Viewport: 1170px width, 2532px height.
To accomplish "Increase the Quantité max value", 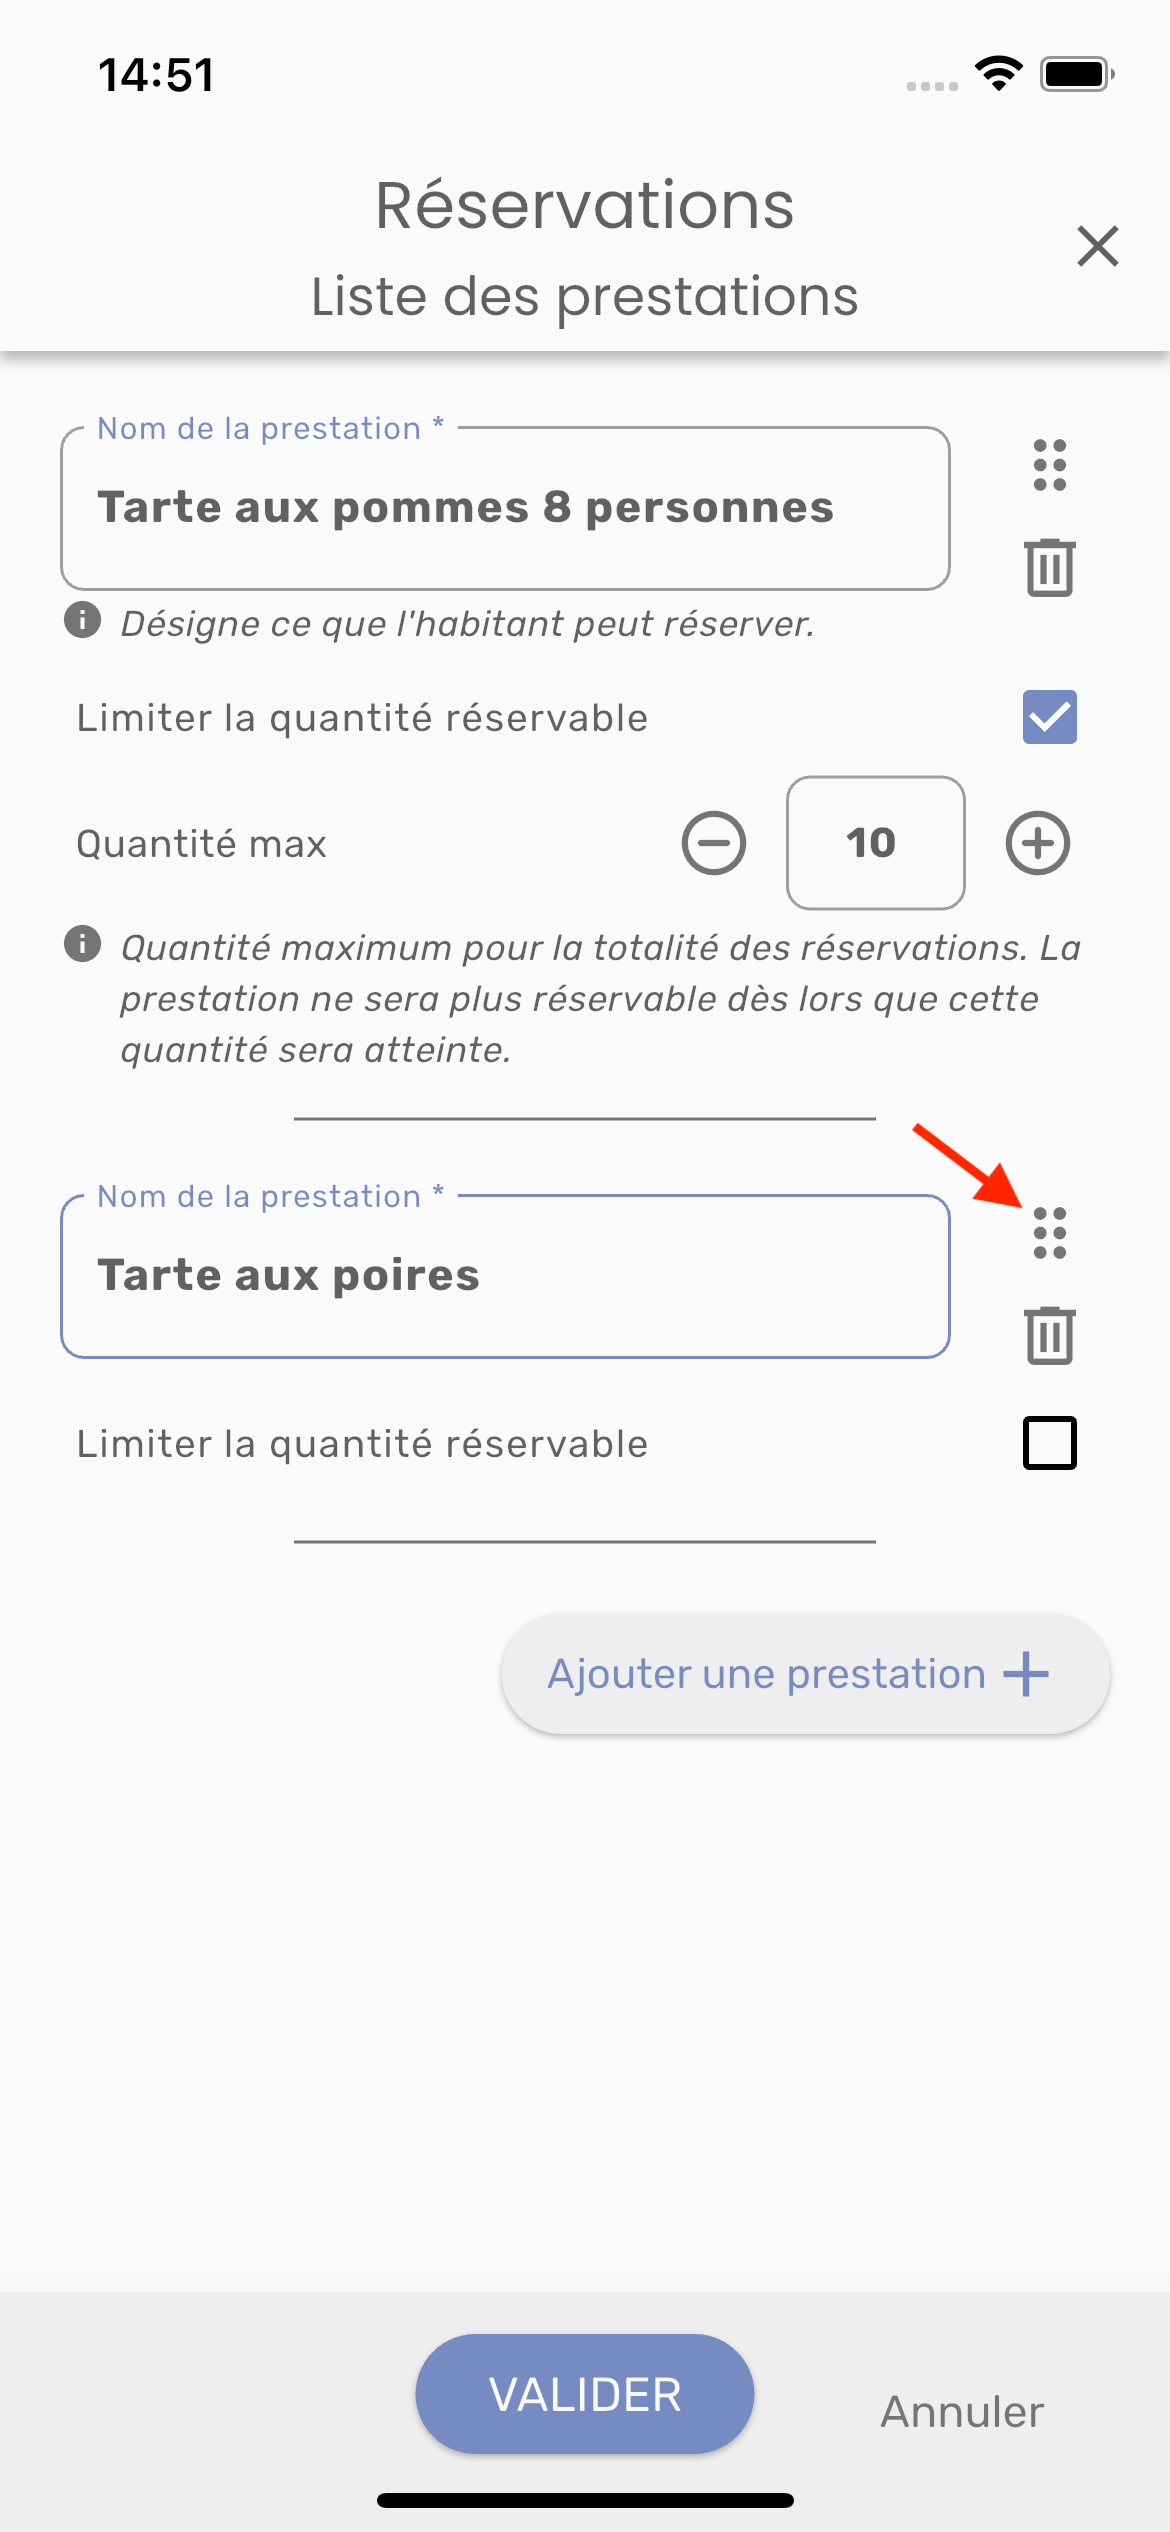I will [1037, 843].
